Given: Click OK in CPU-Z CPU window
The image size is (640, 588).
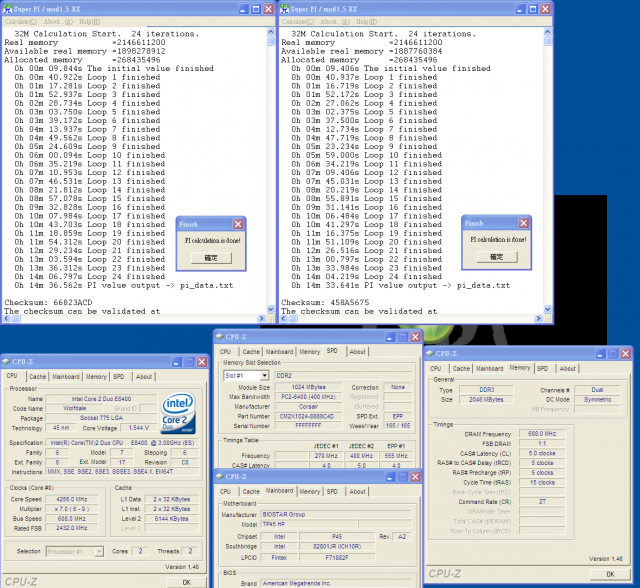Looking at the screenshot, I should 187,582.
